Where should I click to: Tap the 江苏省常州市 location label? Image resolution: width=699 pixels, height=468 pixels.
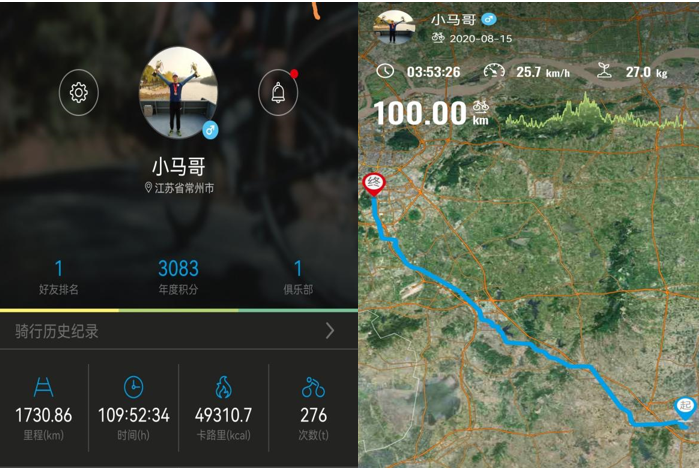tap(179, 188)
